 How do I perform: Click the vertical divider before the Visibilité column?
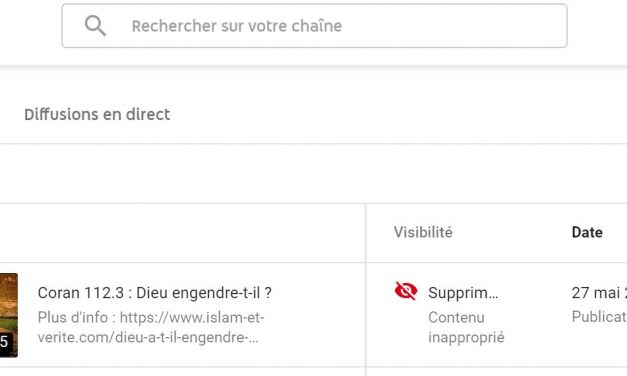click(365, 290)
